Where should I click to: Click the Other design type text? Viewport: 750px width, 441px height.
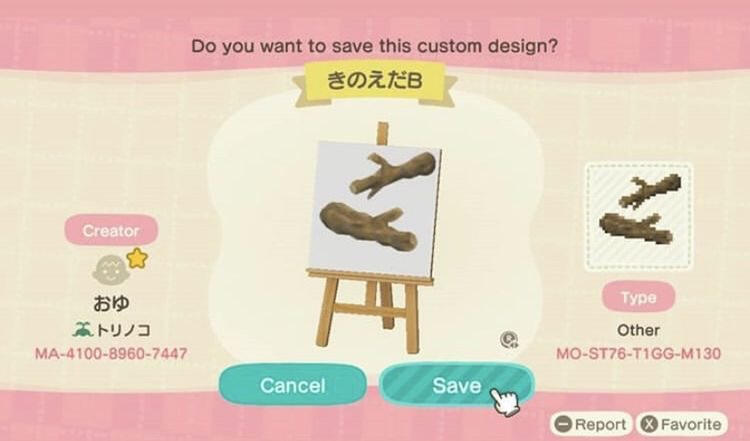(x=638, y=330)
